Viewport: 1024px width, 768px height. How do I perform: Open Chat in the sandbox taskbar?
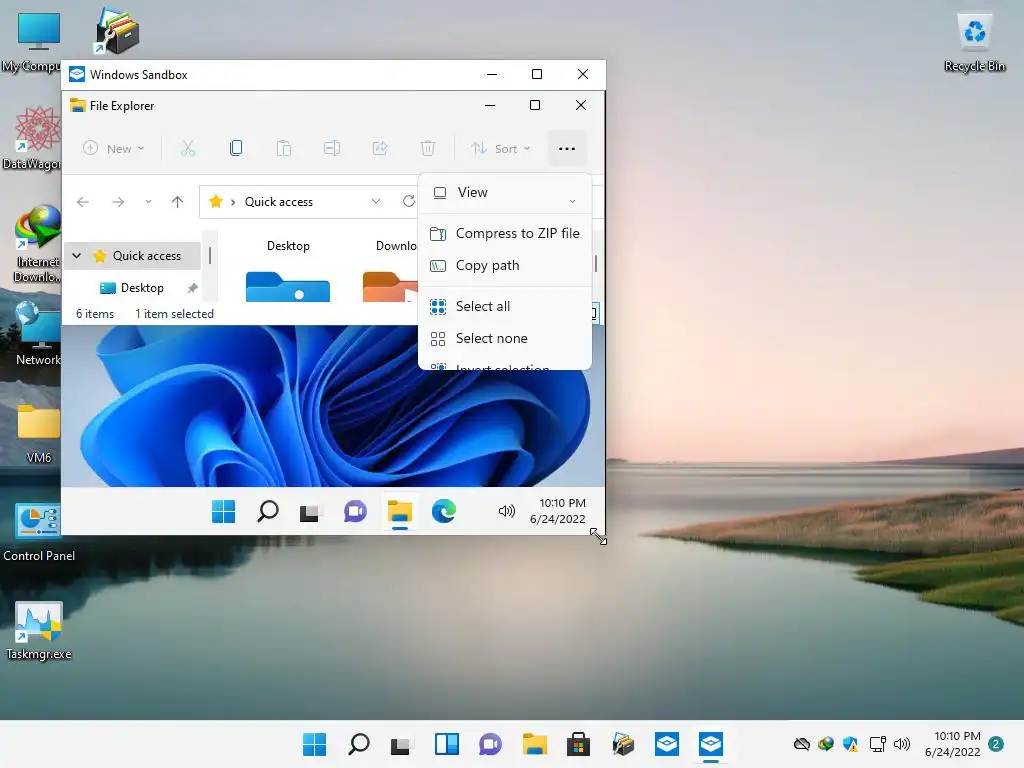pyautogui.click(x=355, y=511)
